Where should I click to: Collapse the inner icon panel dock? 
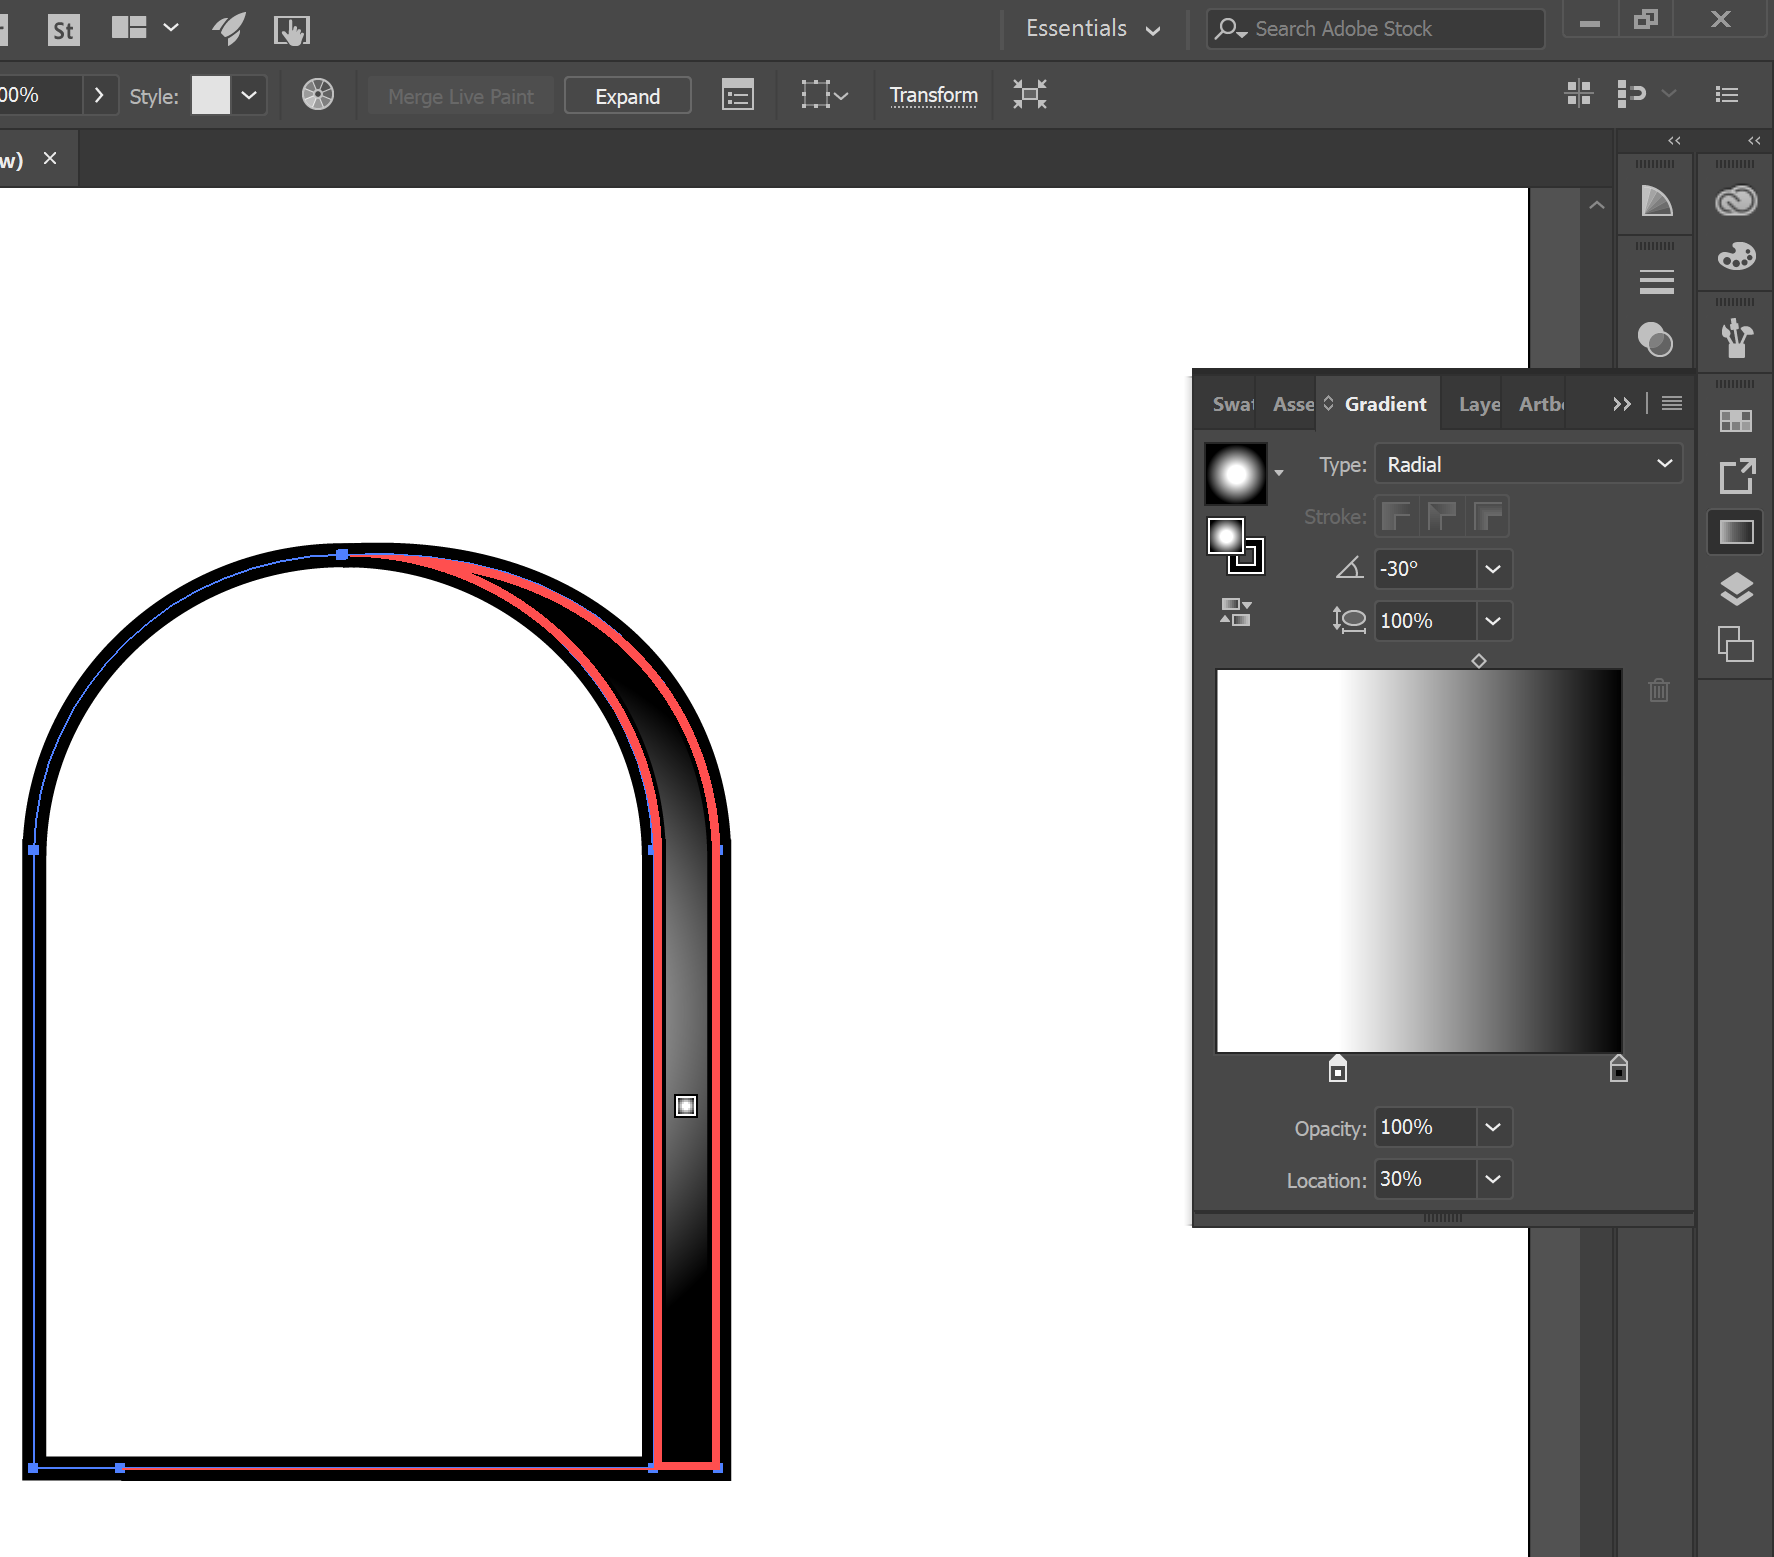pos(1674,140)
